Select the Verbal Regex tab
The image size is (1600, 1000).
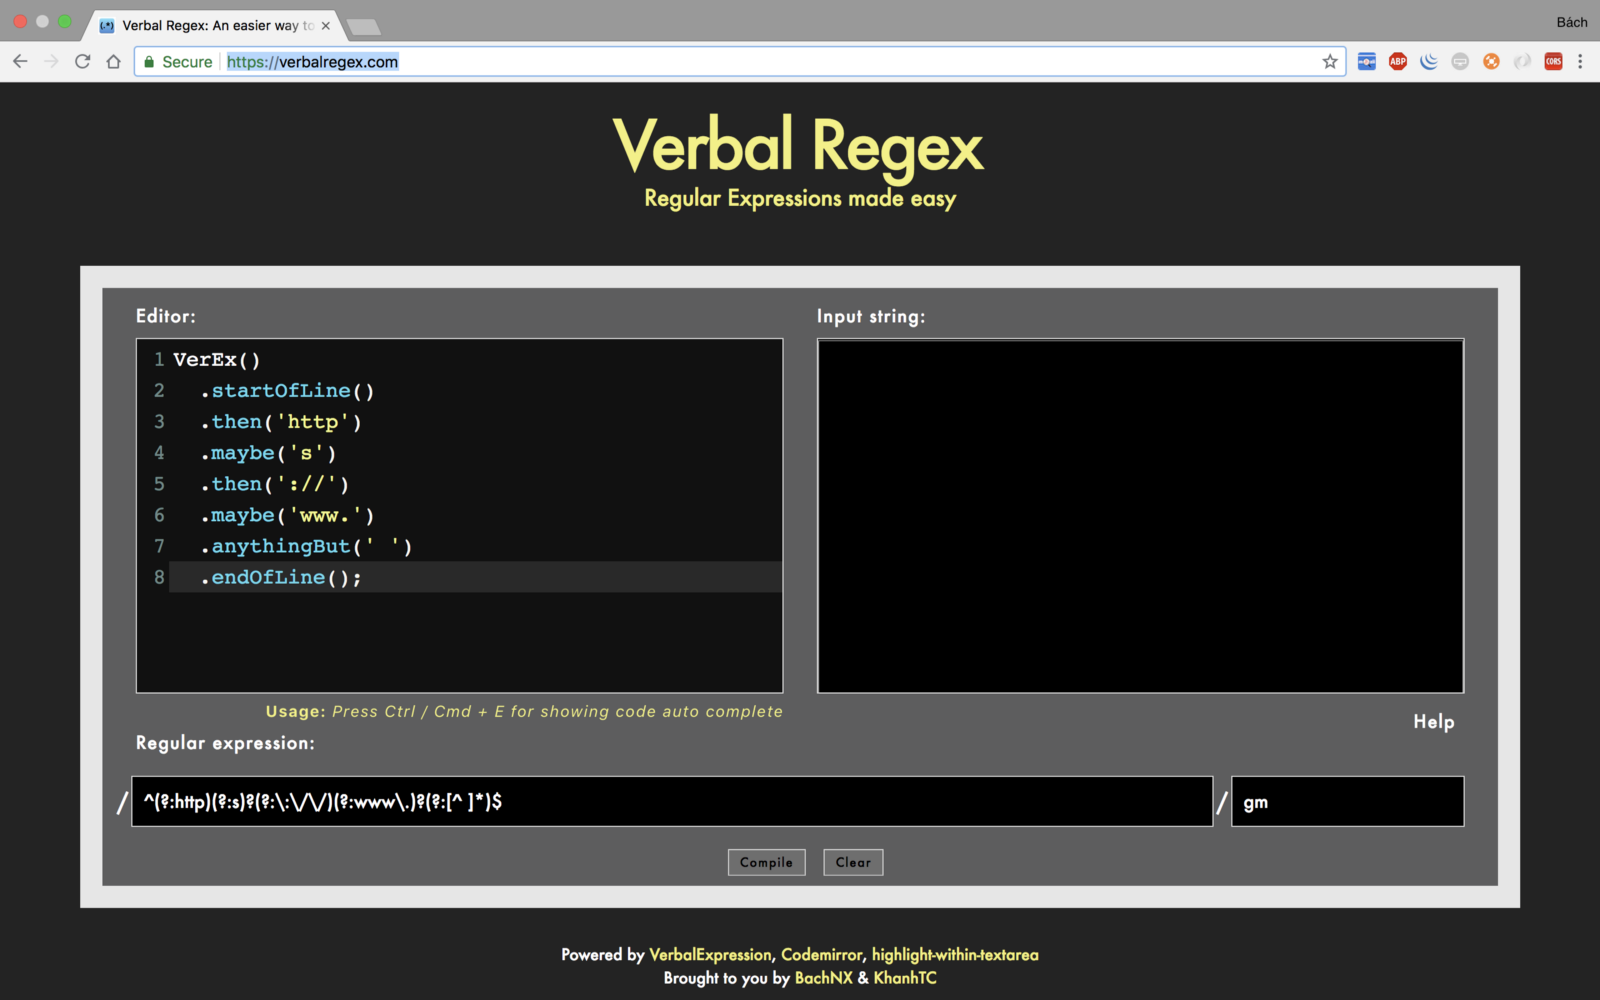coord(215,26)
